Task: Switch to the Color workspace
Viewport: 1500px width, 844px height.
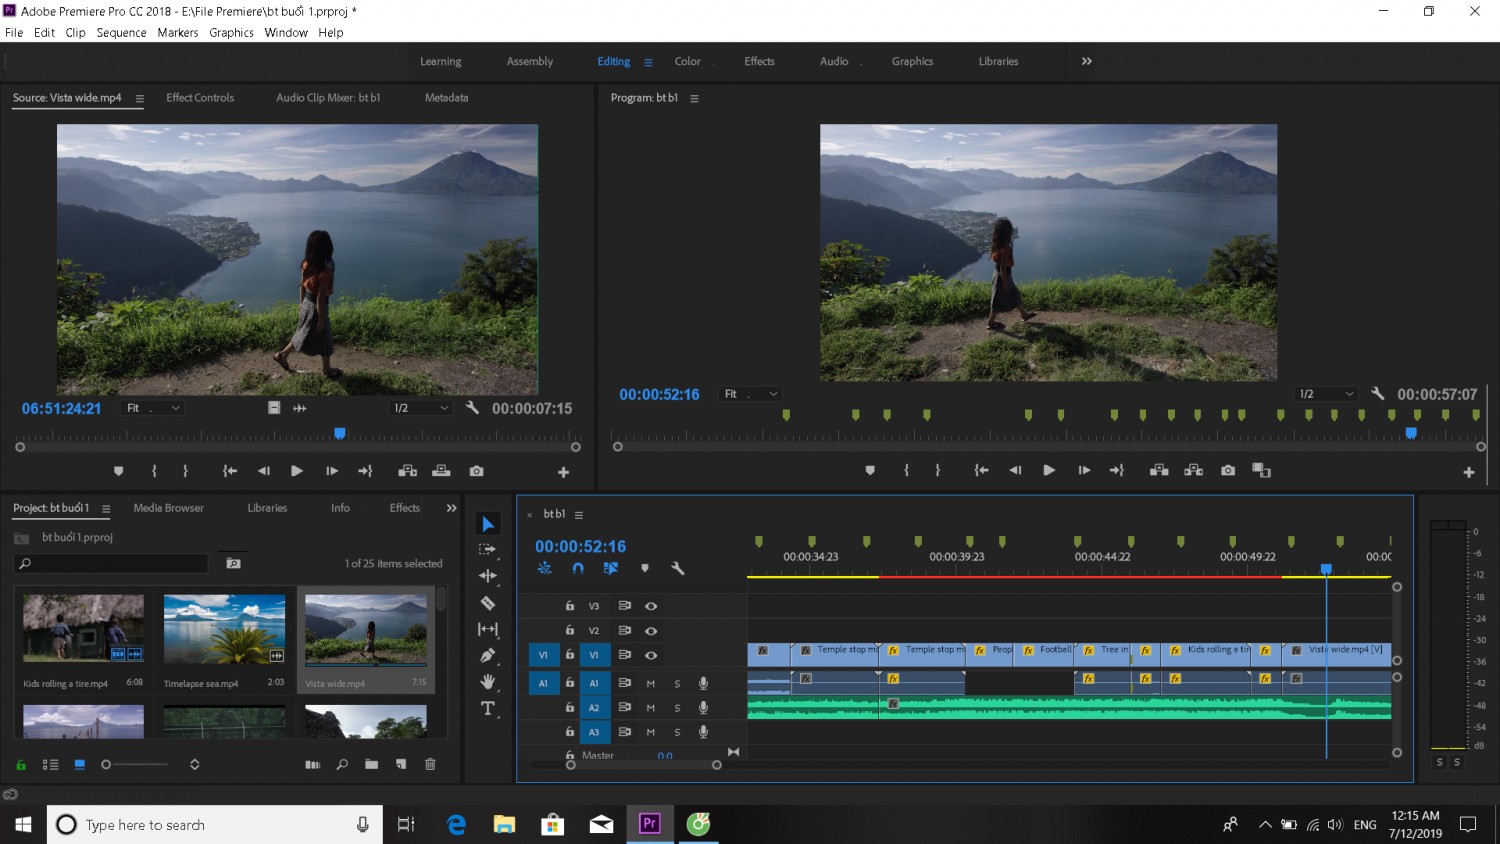Action: pos(687,61)
